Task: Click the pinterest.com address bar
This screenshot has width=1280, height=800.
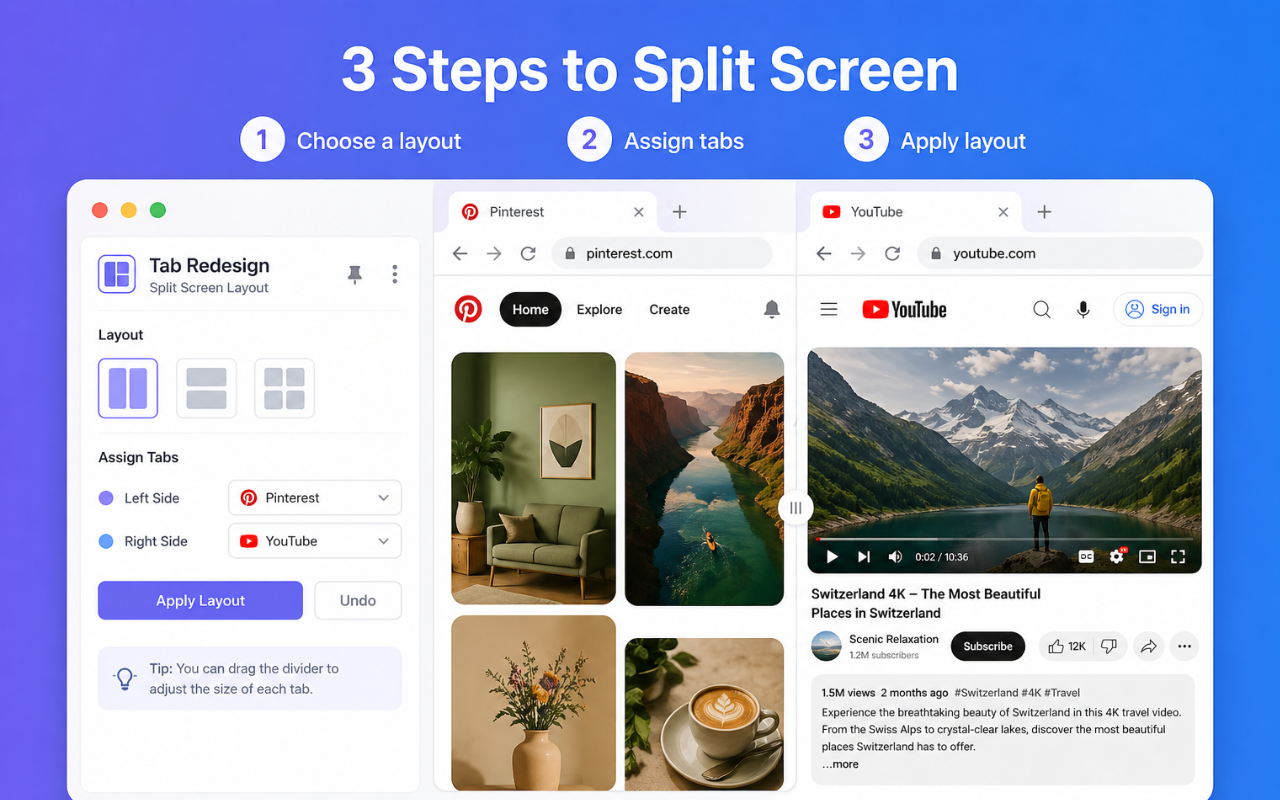Action: click(662, 254)
